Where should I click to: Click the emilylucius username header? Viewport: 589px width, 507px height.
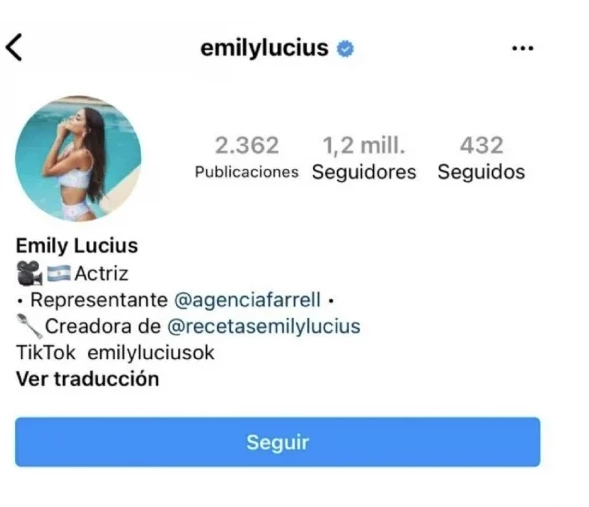pyautogui.click(x=264, y=48)
